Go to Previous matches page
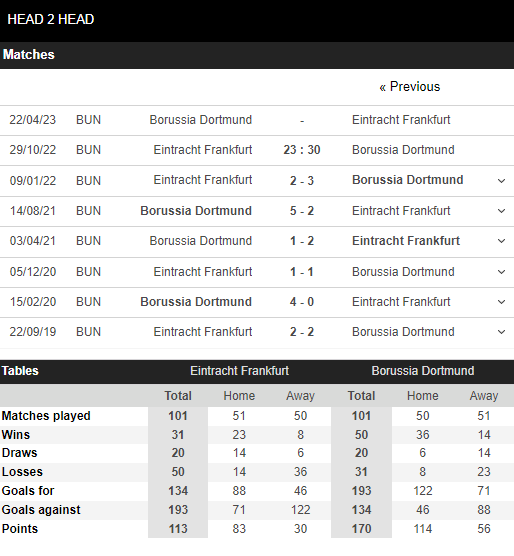Viewport: 514px width, 556px height. click(409, 87)
